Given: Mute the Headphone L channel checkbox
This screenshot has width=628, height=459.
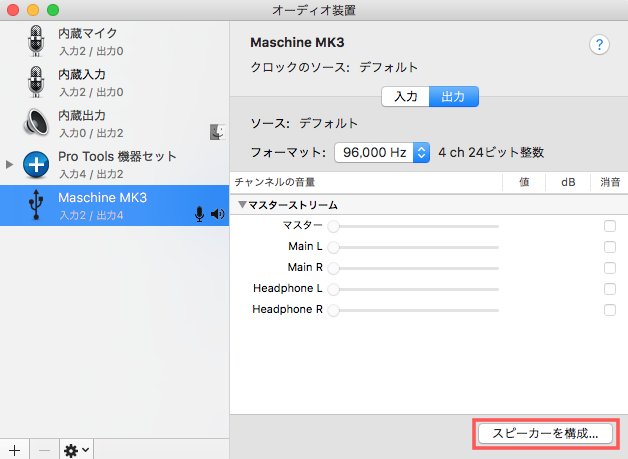Looking at the screenshot, I should pos(610,289).
